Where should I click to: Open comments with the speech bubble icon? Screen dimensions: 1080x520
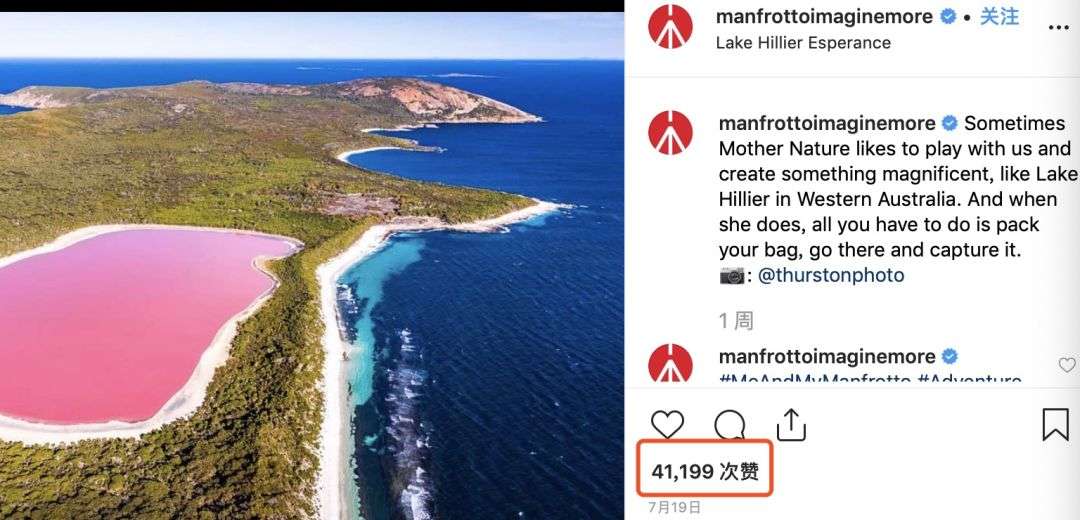click(x=729, y=425)
